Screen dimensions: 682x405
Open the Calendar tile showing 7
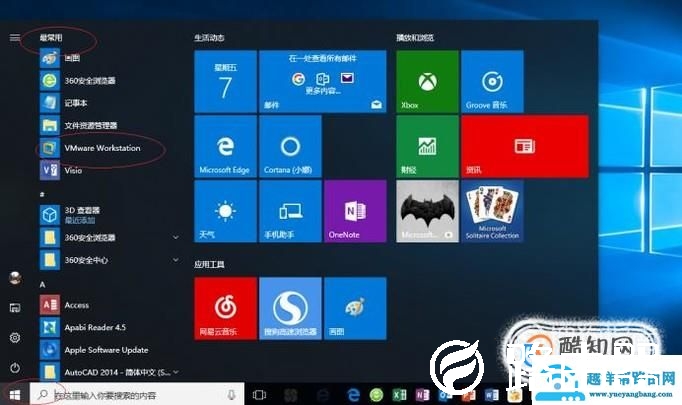pyautogui.click(x=225, y=82)
